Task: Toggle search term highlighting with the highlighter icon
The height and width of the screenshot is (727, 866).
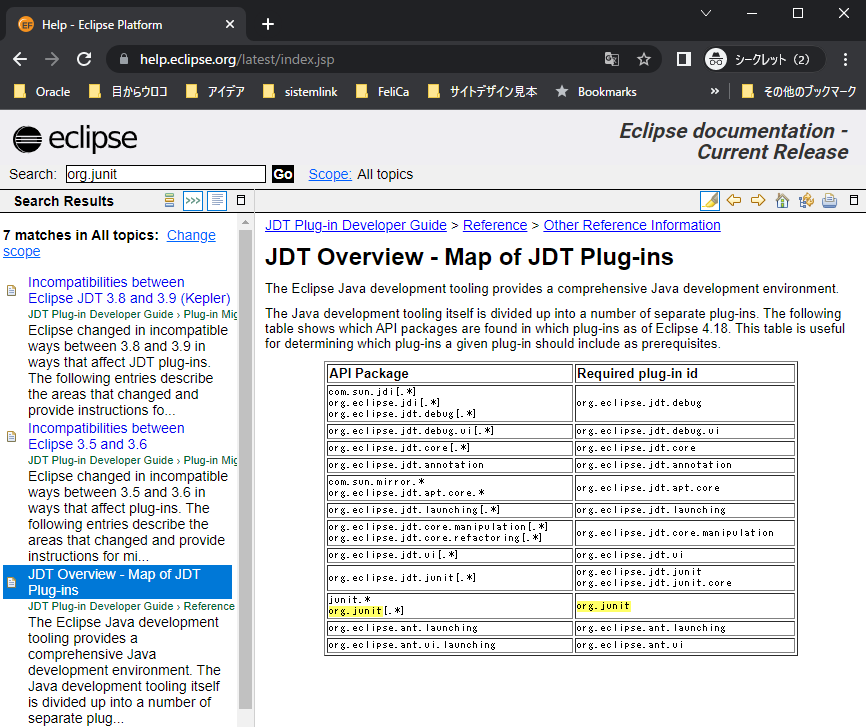Action: click(710, 200)
